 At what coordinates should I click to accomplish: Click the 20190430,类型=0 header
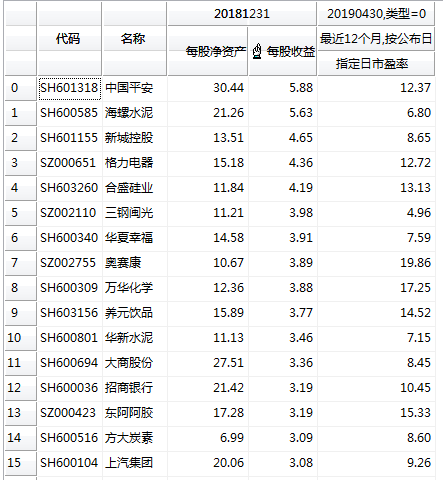[376, 14]
